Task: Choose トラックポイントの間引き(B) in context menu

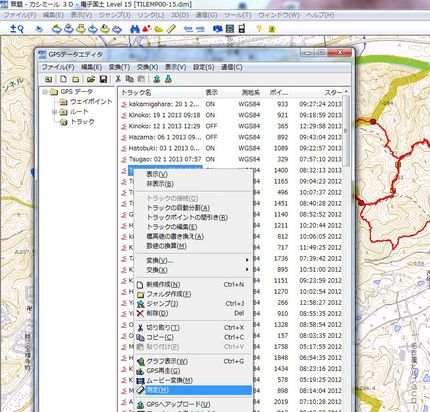Action: (x=193, y=218)
